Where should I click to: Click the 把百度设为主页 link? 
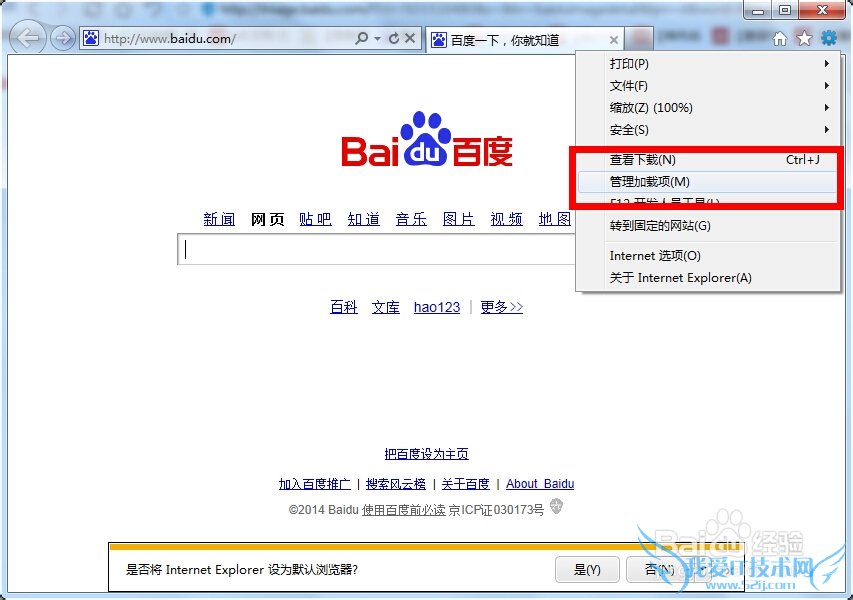tap(426, 454)
